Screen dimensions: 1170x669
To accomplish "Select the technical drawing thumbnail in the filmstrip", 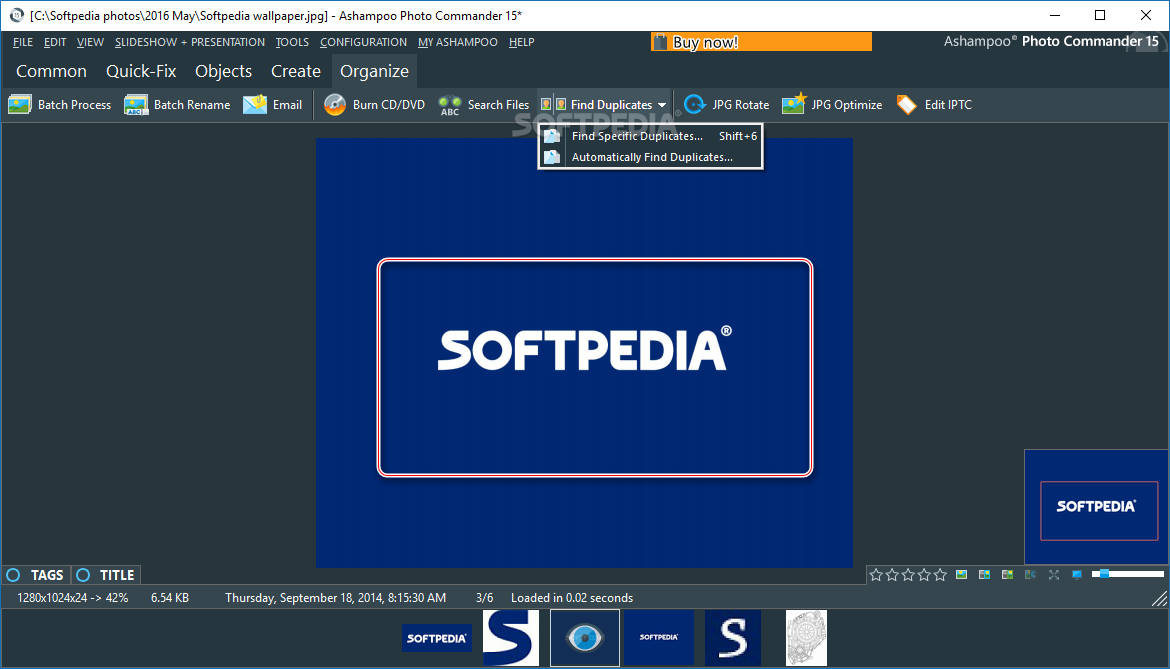I will tap(807, 638).
